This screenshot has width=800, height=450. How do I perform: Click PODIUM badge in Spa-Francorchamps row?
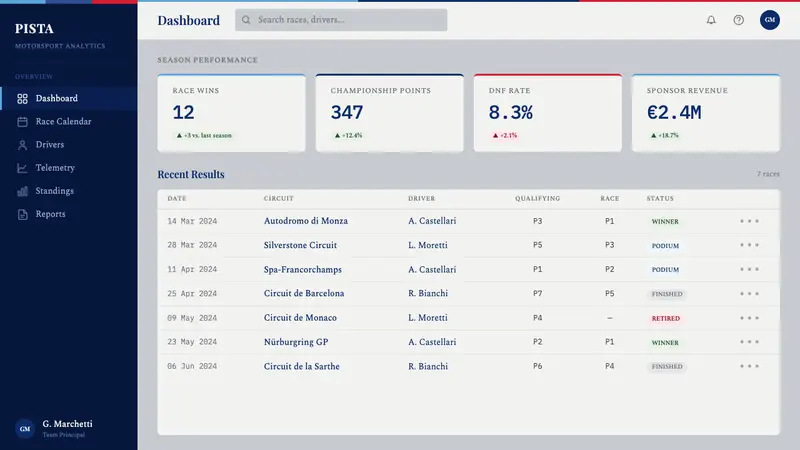(x=665, y=270)
